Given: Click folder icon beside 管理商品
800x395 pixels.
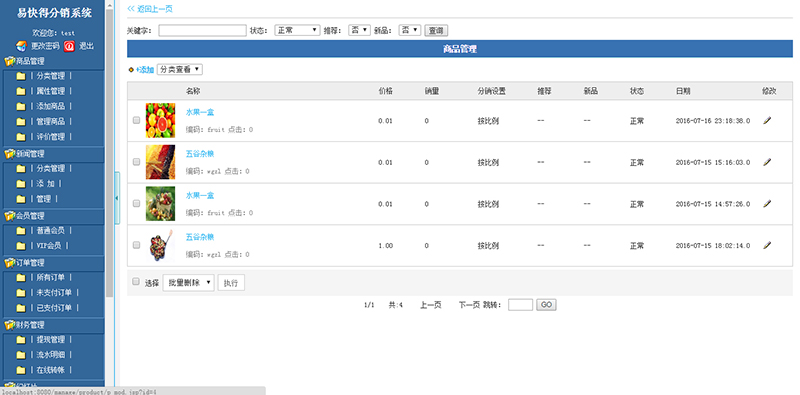Looking at the screenshot, I should [x=20, y=122].
